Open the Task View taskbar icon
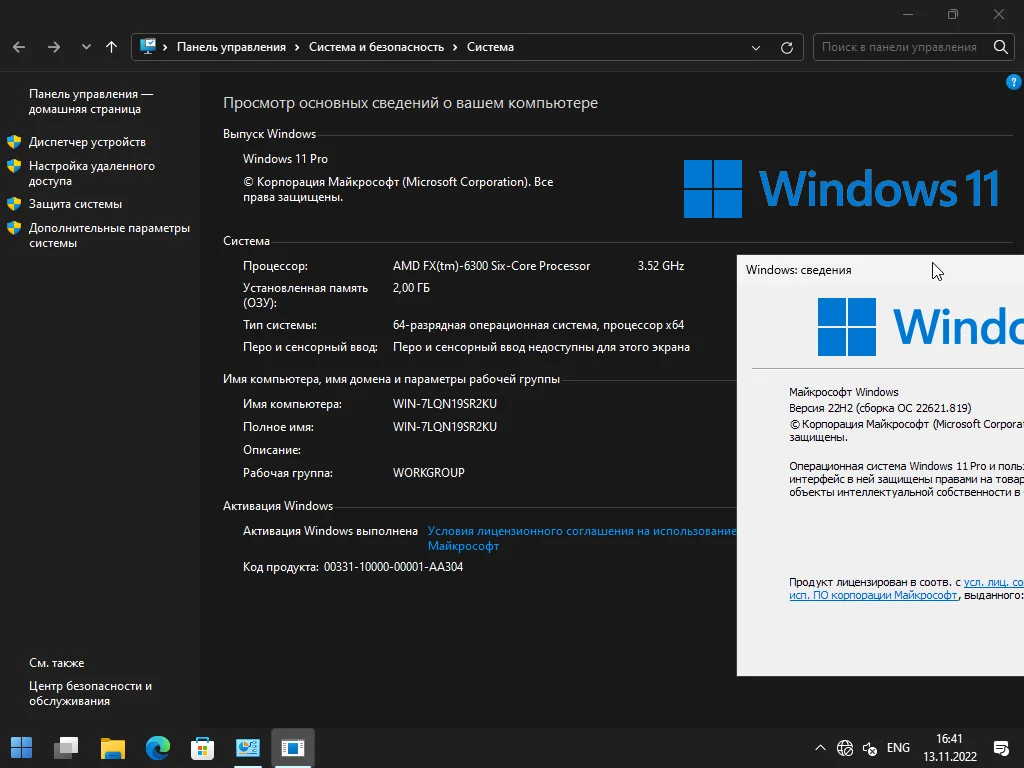This screenshot has height=768, width=1024. coord(67,747)
